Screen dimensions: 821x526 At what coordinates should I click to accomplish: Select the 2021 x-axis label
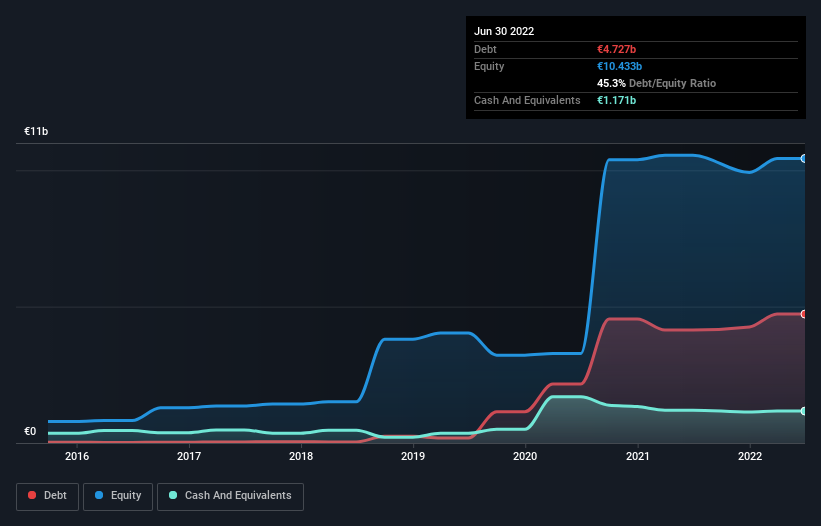coord(638,456)
